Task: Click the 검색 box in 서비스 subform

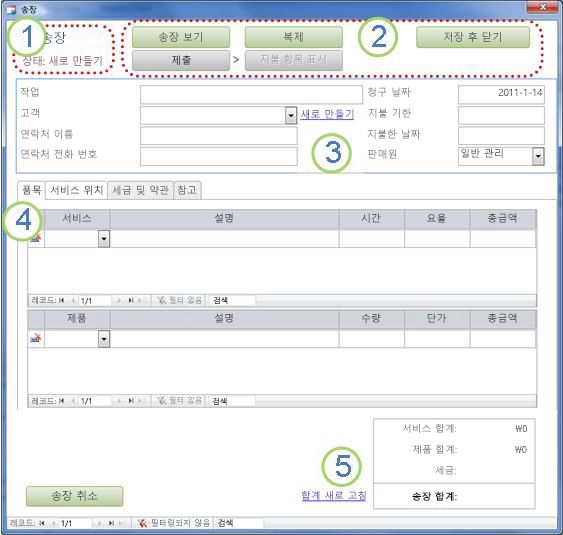Action: tap(232, 300)
